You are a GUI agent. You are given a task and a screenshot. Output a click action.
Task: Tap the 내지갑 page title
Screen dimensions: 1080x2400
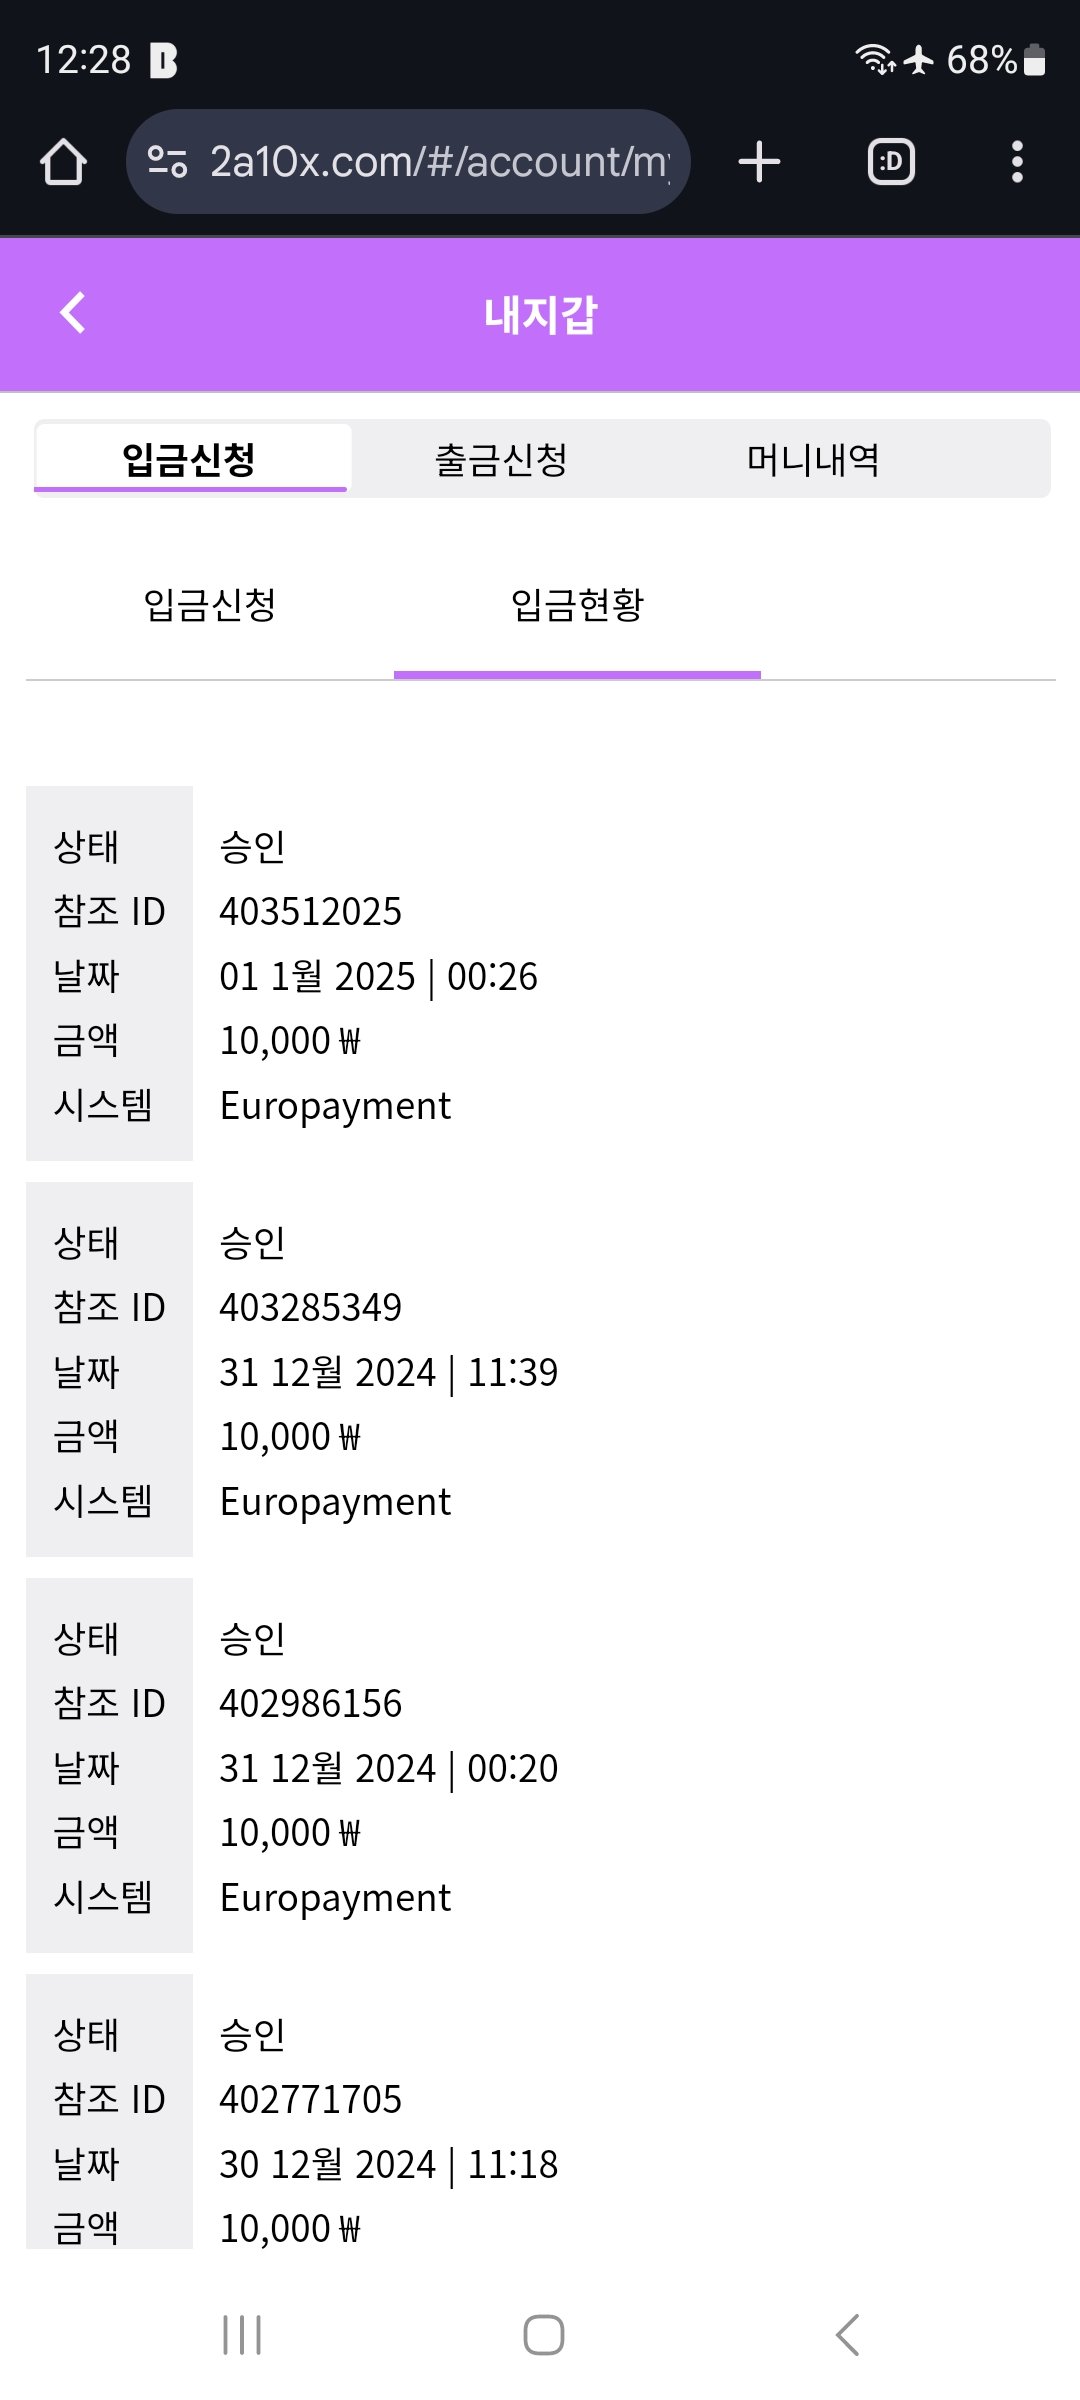click(540, 315)
